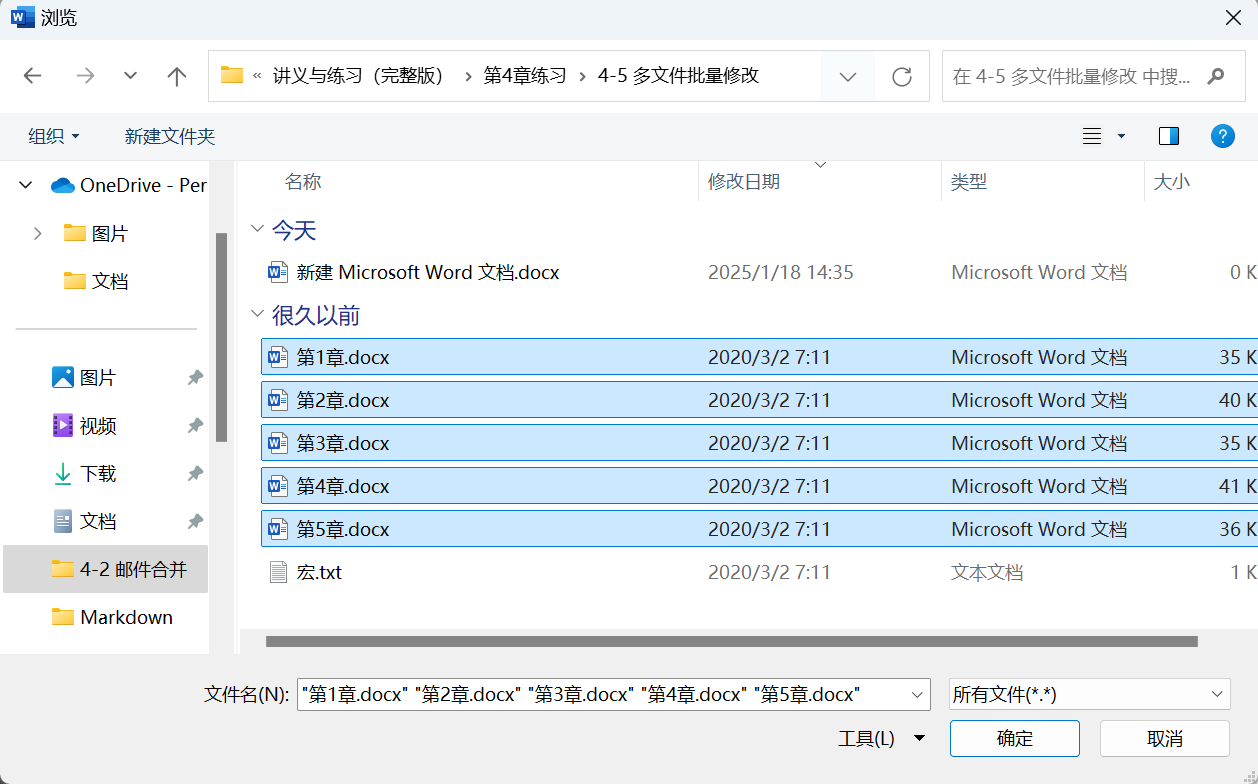Click the 取消 button
Viewport: 1258px width, 784px height.
click(1165, 739)
